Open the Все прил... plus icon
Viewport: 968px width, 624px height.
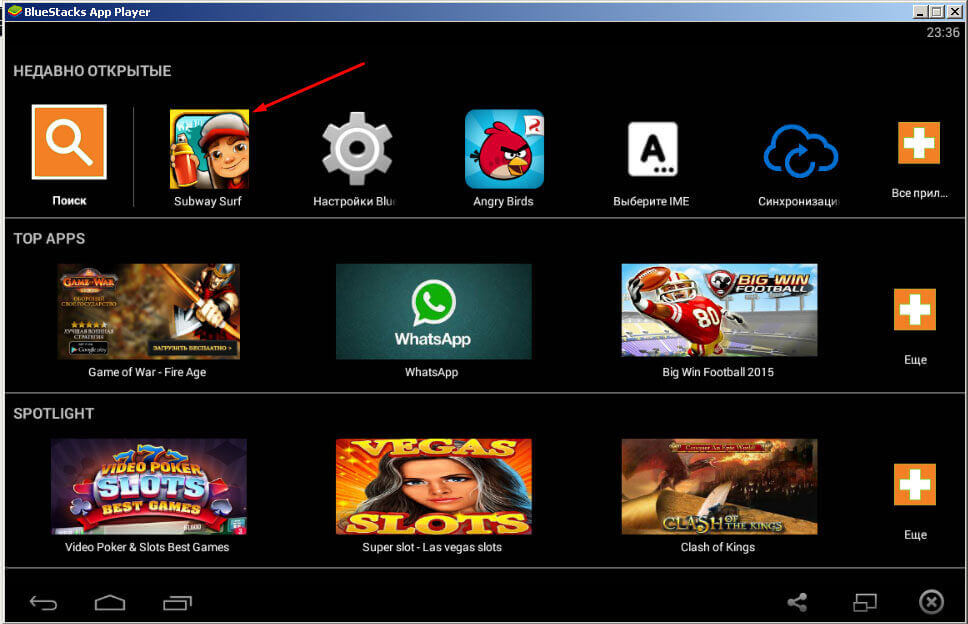tap(919, 143)
